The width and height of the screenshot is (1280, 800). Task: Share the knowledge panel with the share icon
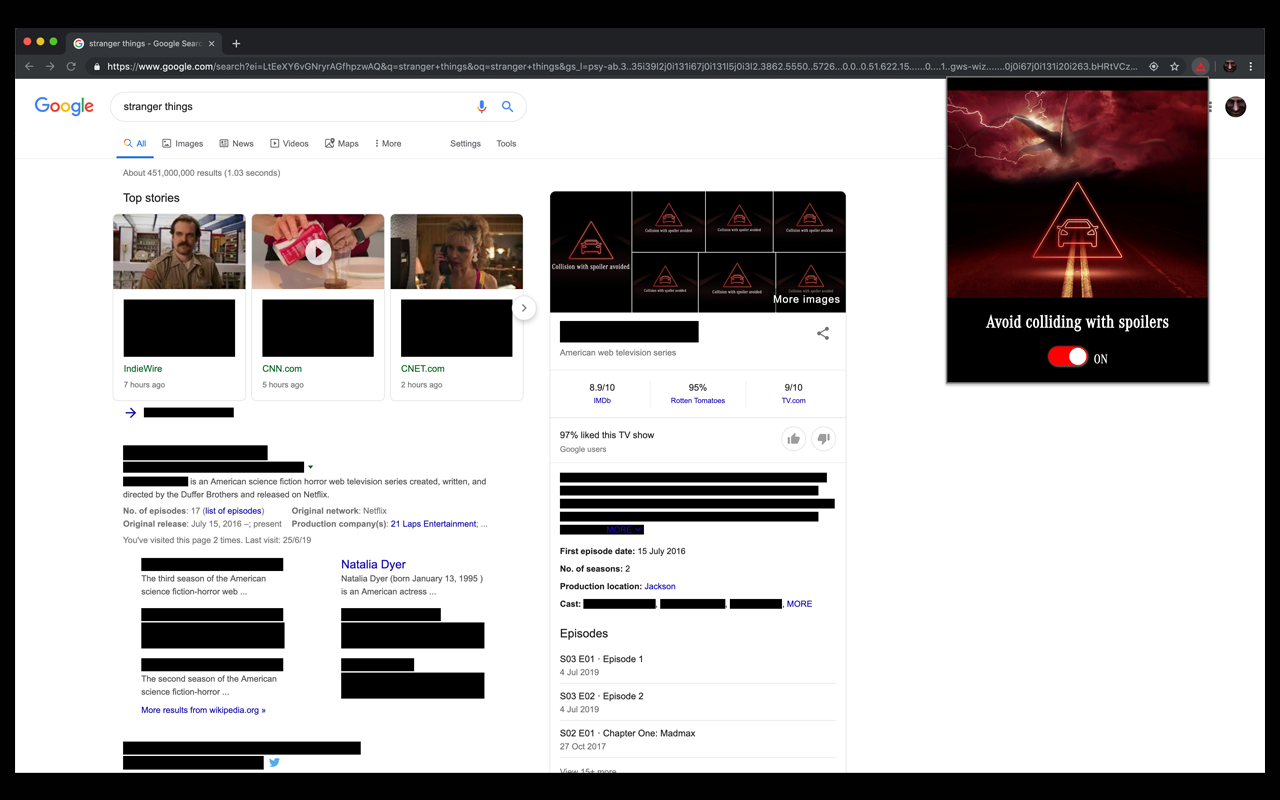point(823,333)
